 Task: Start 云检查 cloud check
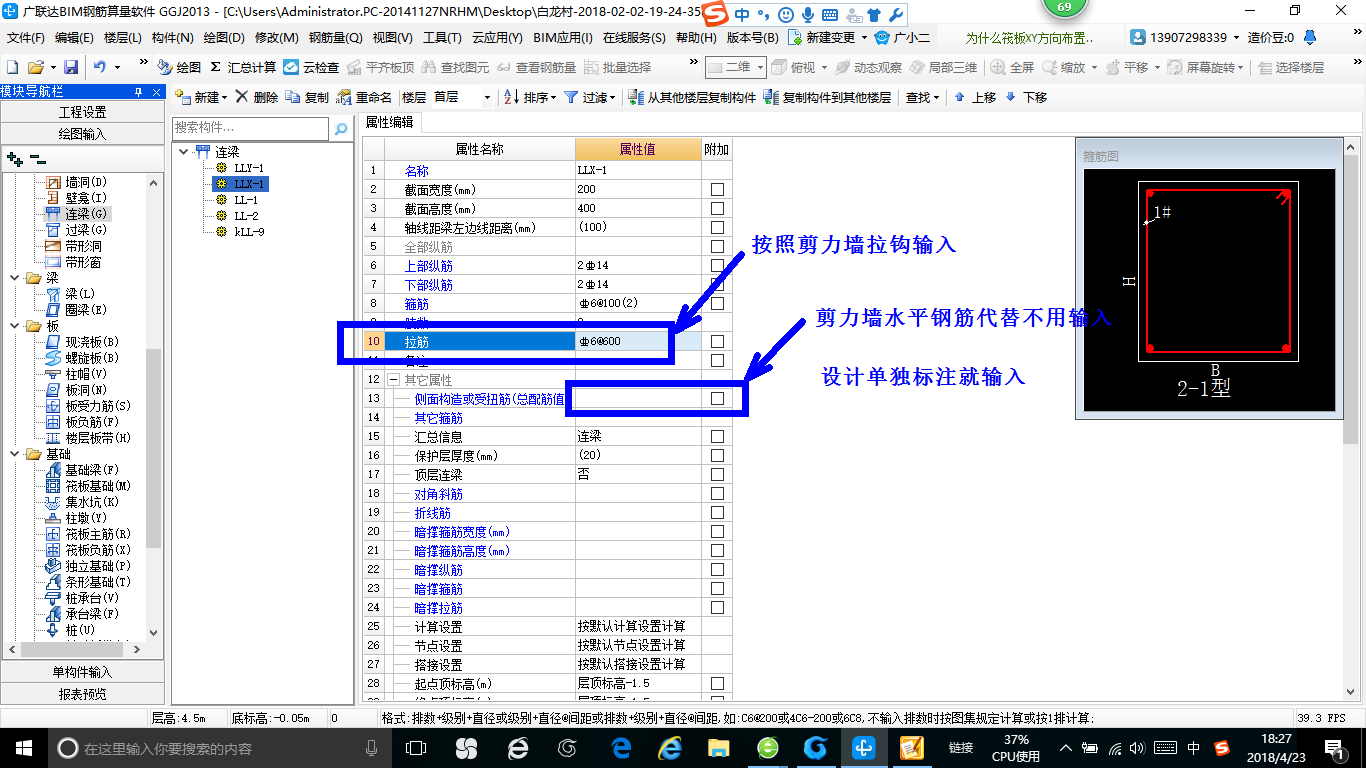tap(311, 67)
